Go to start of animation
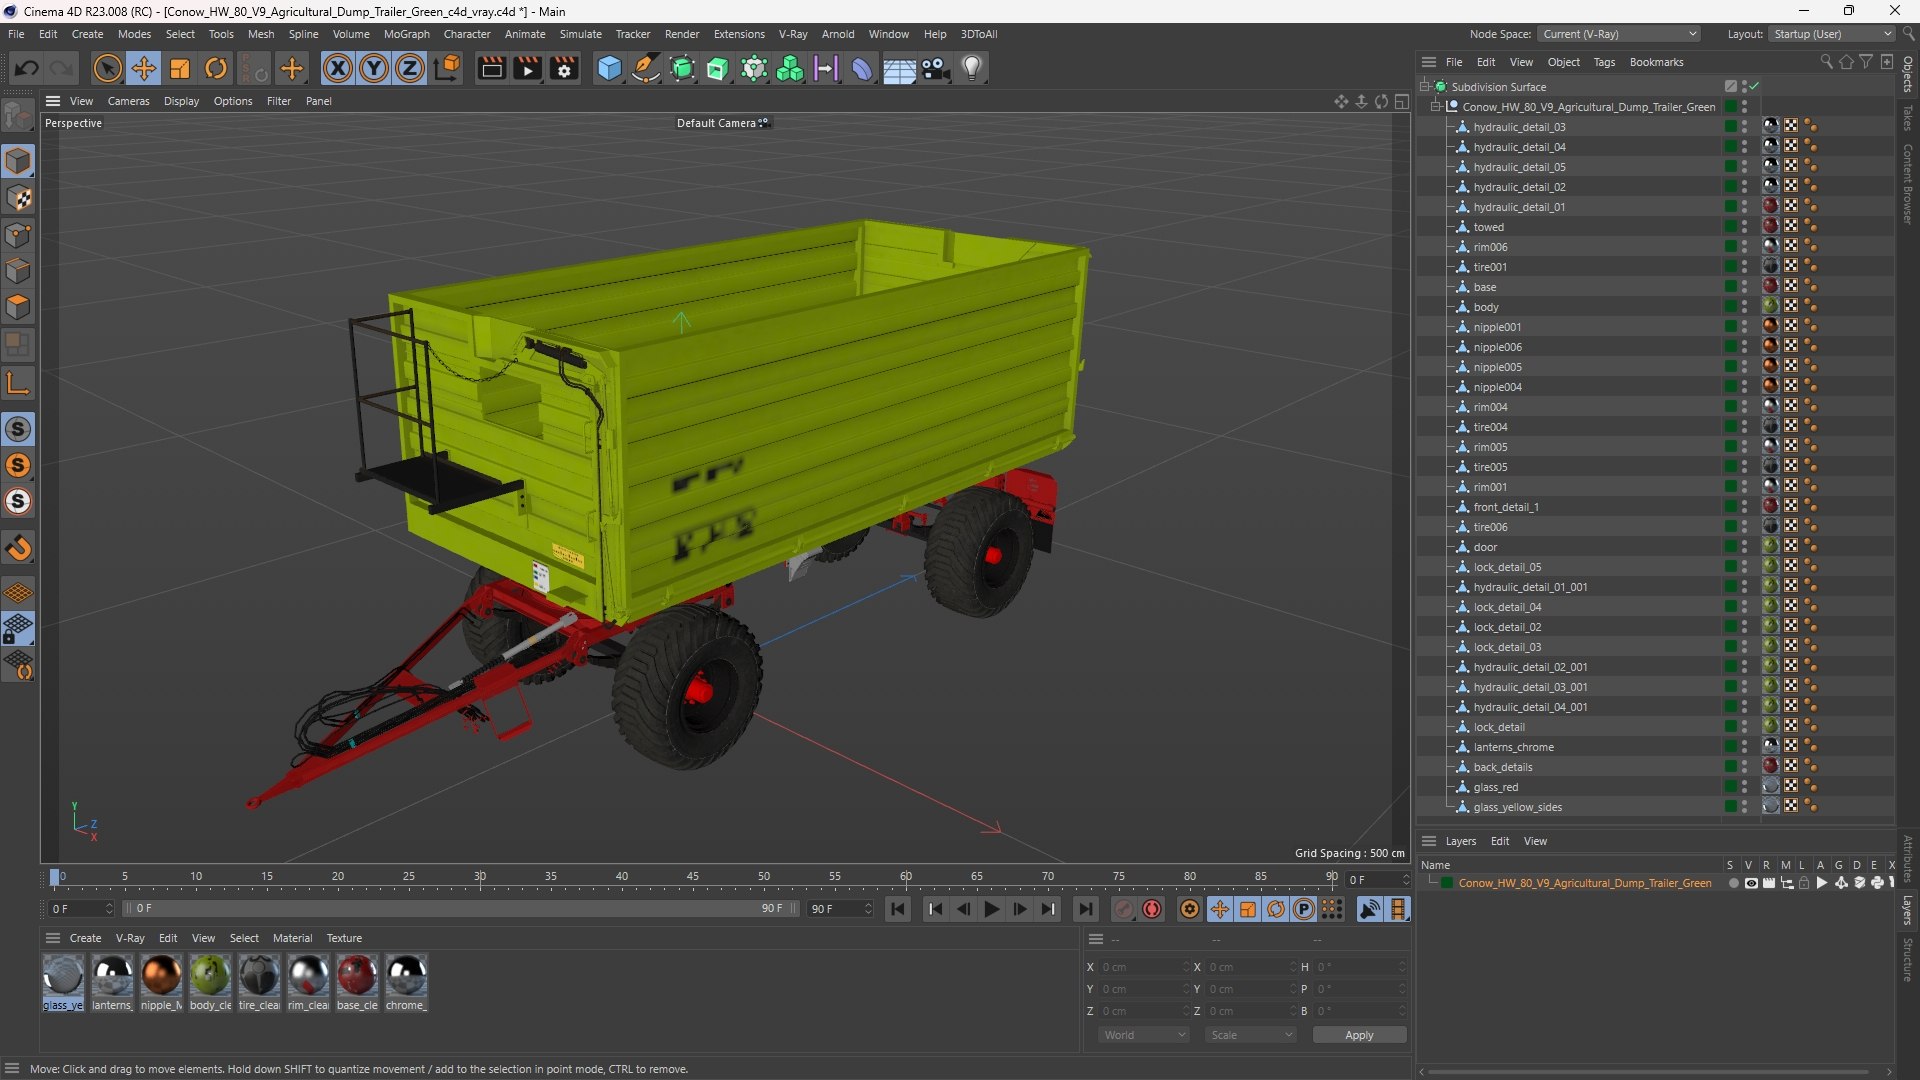Viewport: 1920px width, 1080px height. (x=897, y=909)
